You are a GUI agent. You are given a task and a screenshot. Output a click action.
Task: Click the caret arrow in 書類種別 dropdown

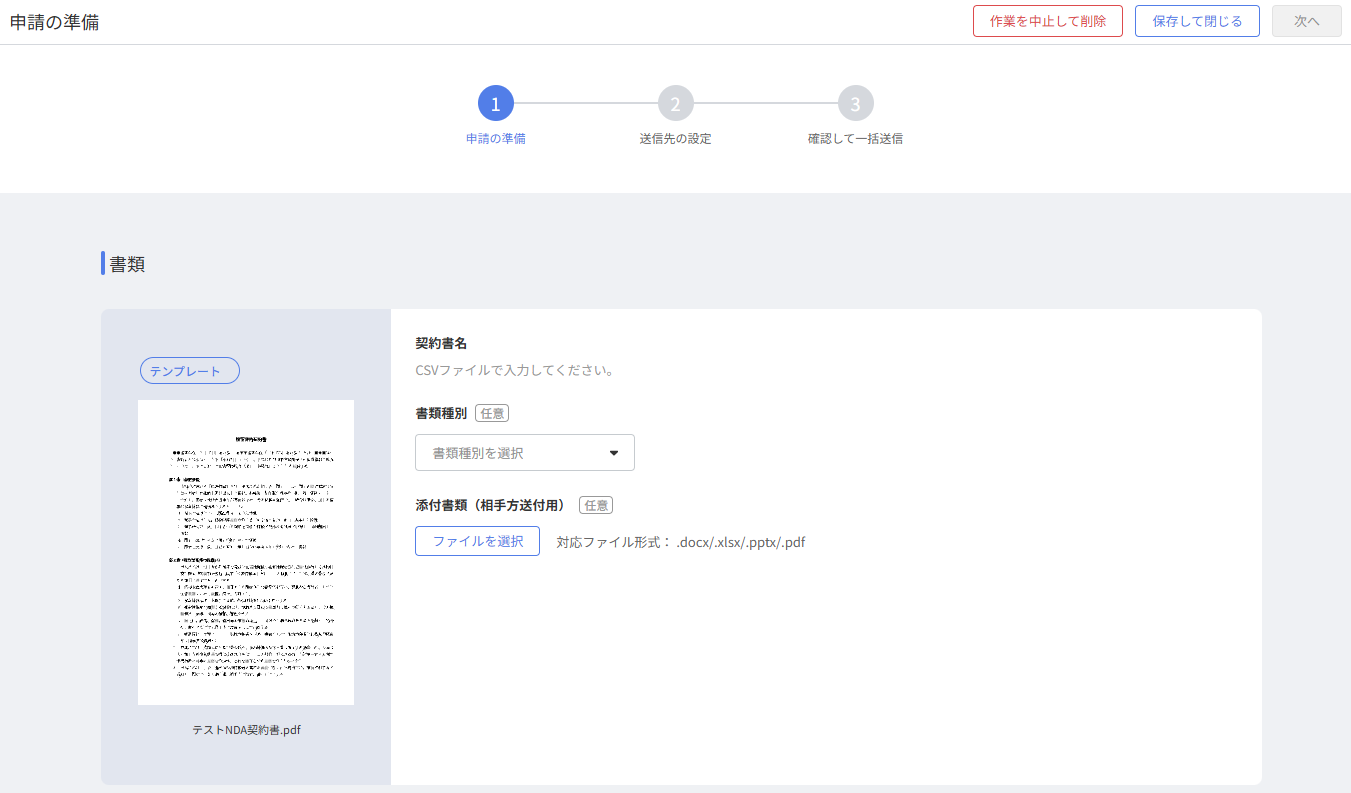(614, 453)
